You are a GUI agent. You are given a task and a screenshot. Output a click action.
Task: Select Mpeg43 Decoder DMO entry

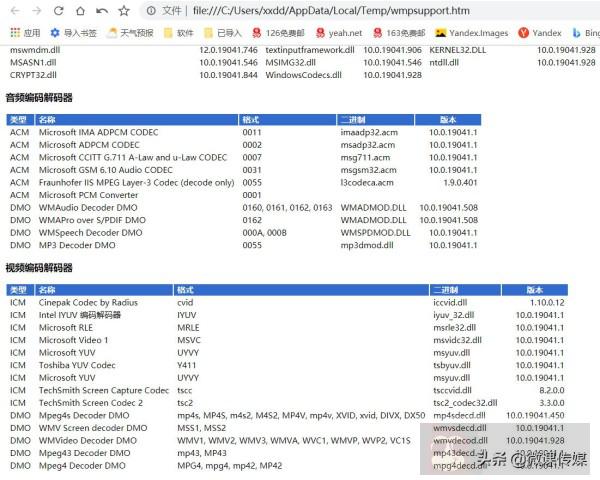[84, 453]
